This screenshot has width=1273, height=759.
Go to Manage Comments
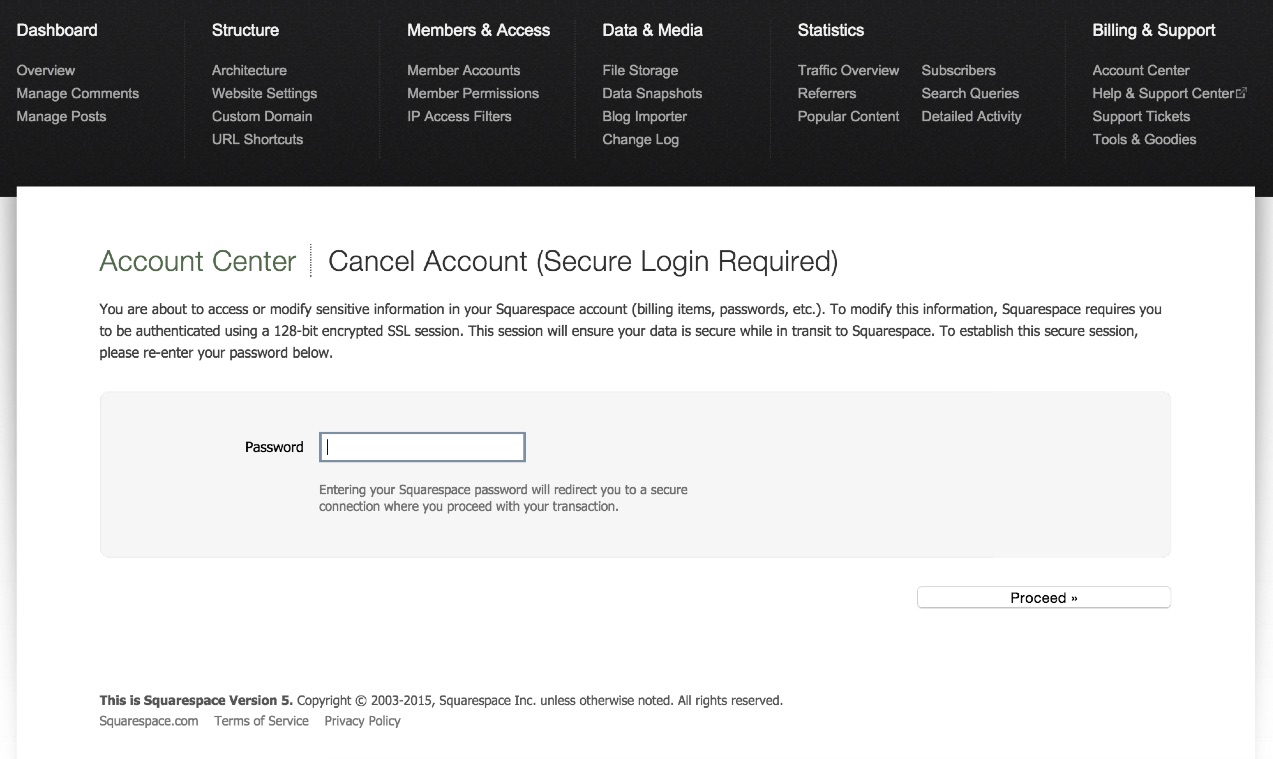[x=77, y=93]
